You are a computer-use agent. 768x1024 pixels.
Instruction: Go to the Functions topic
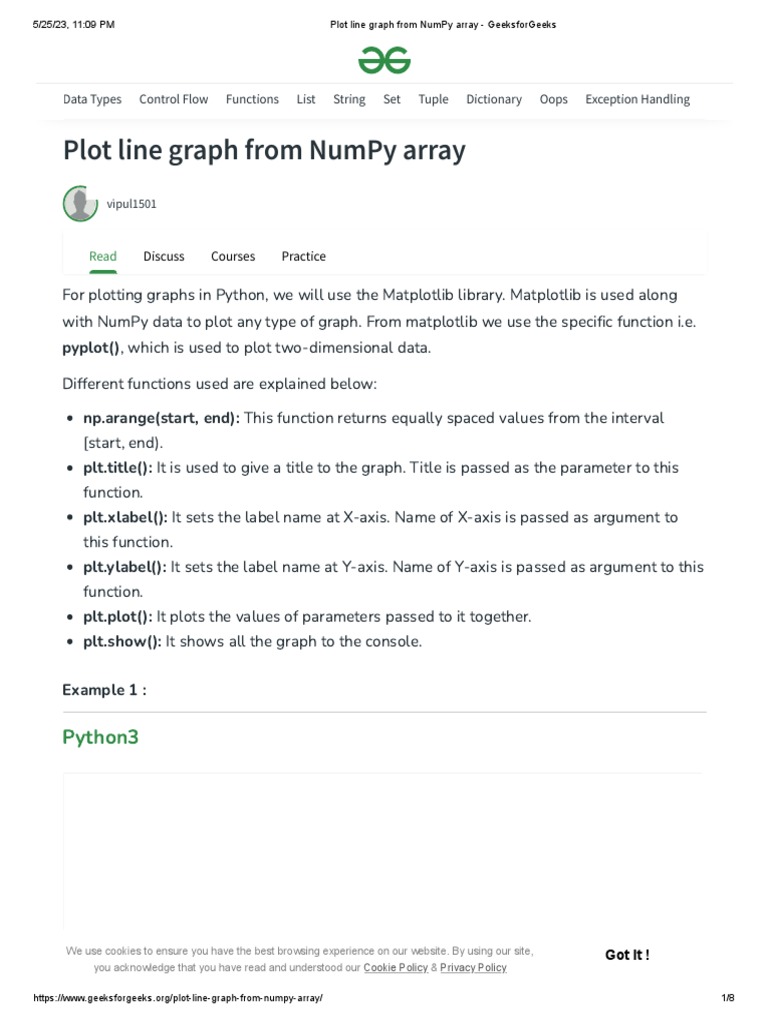click(252, 99)
